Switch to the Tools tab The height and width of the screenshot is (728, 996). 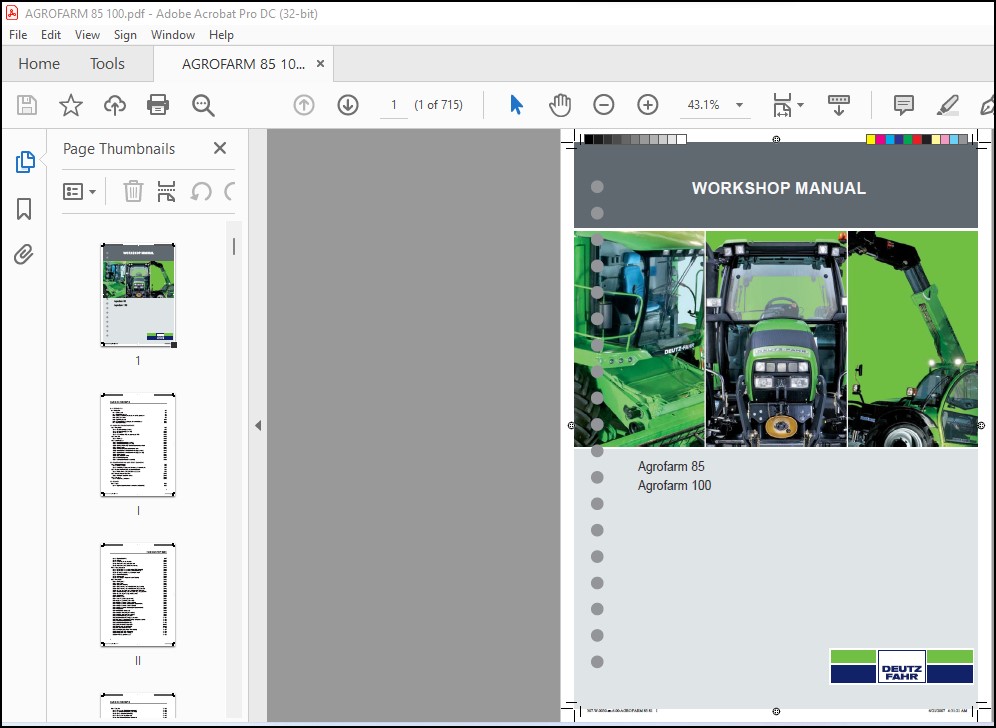[x=107, y=64]
